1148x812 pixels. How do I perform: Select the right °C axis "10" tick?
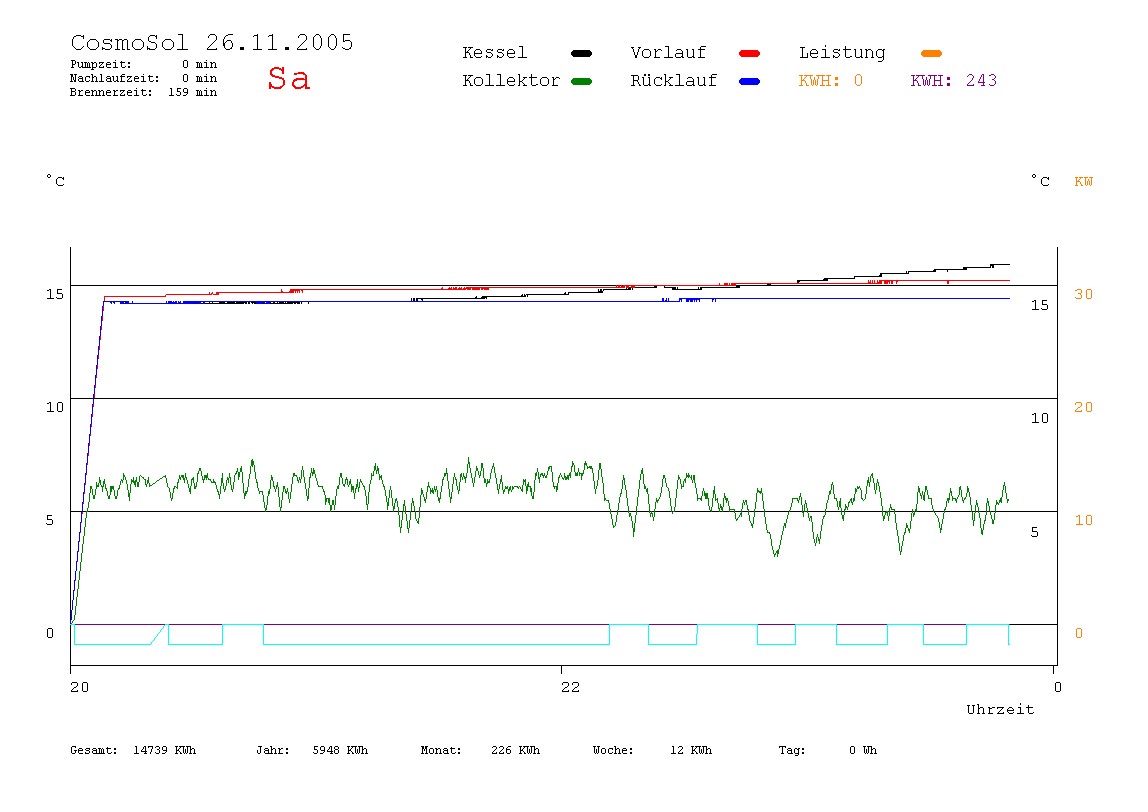pos(1040,419)
